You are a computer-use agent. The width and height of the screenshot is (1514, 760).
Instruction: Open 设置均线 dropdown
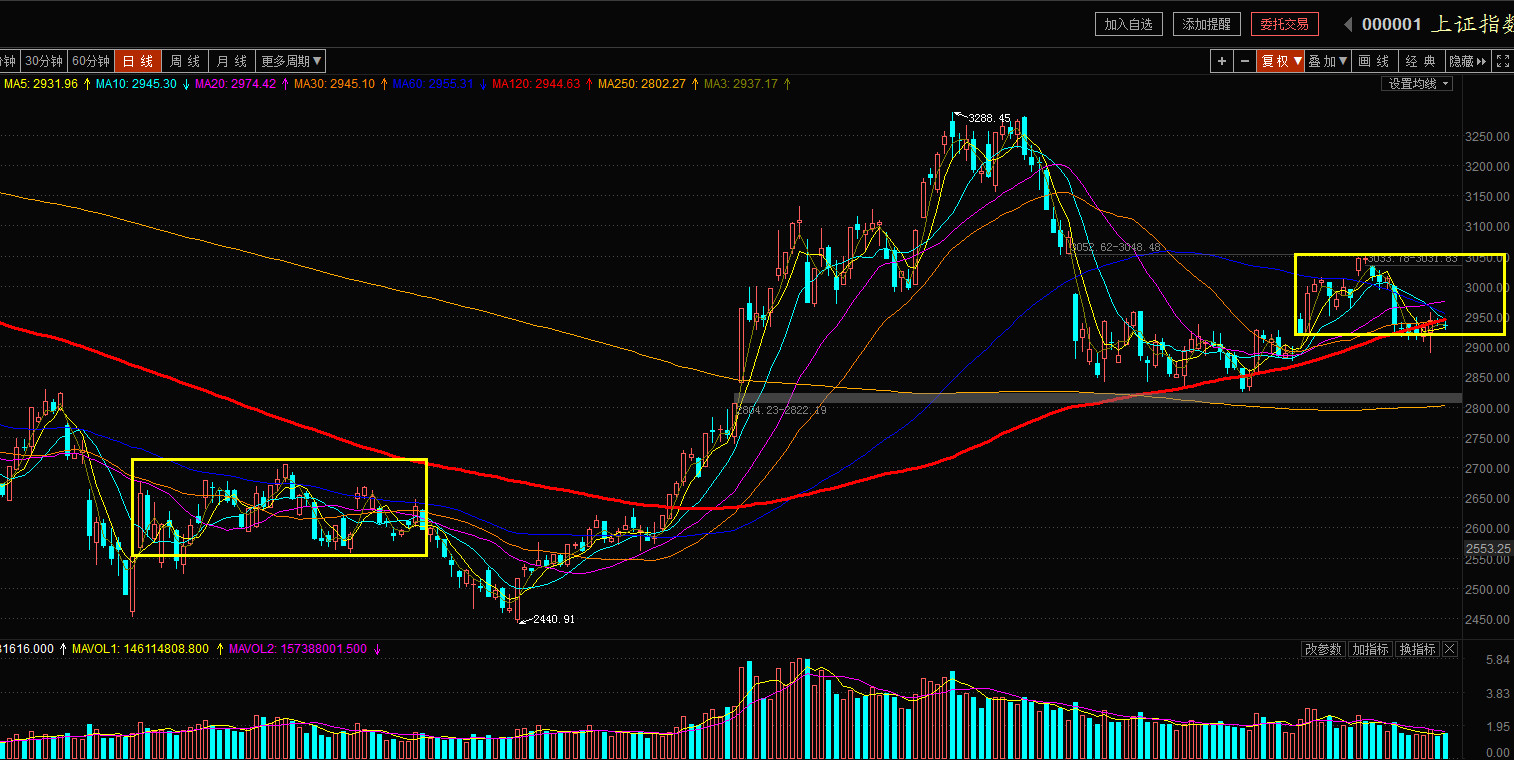coord(1419,84)
